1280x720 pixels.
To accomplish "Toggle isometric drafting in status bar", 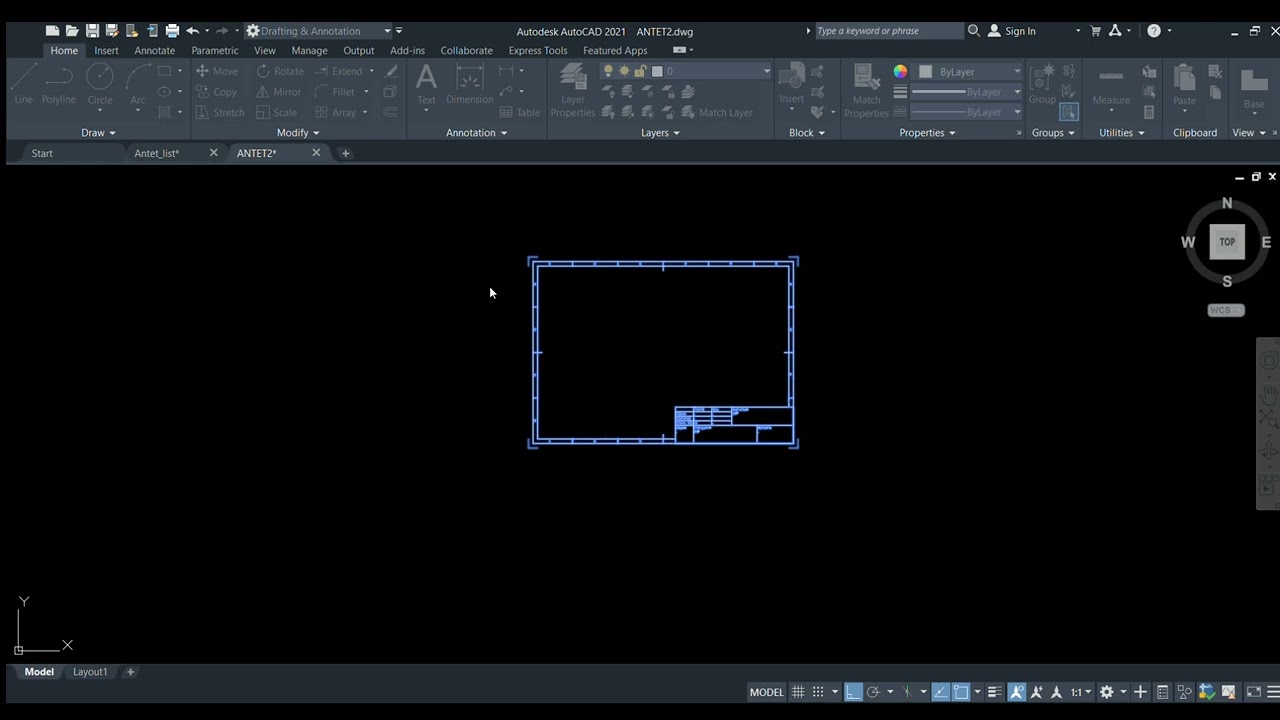I will pos(907,692).
